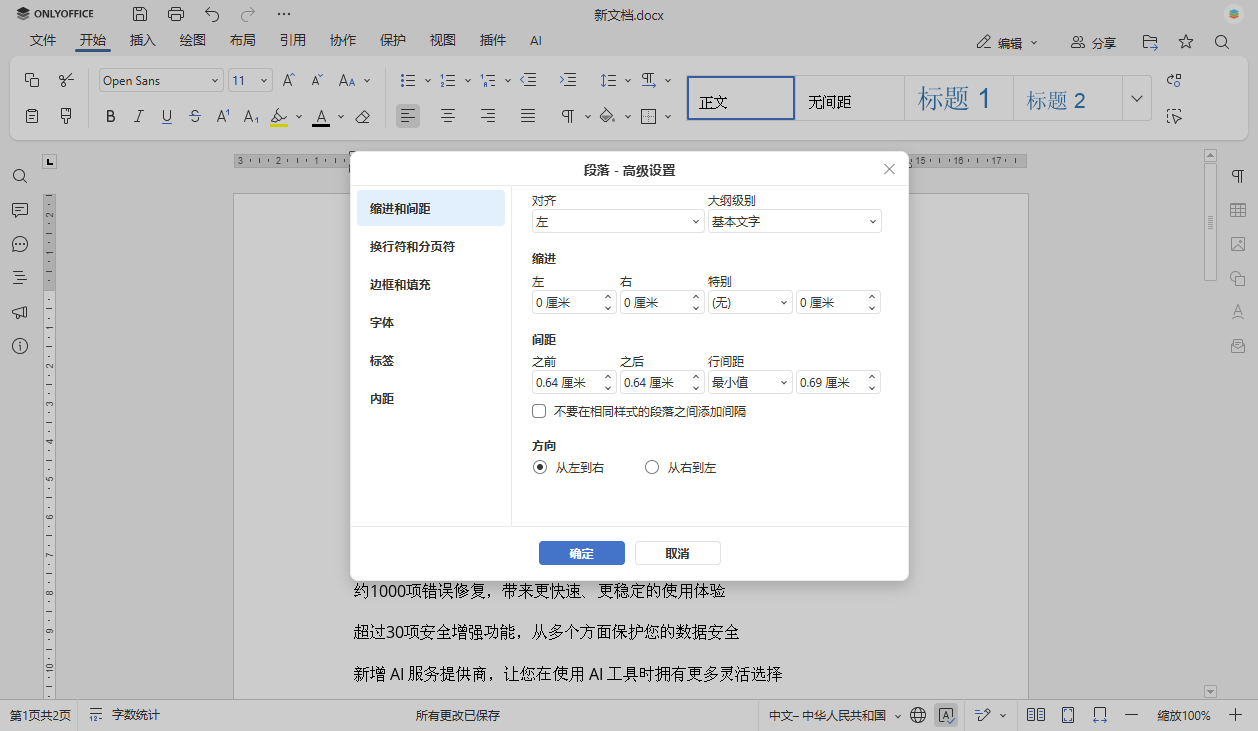Open the 大纲级别 dropdown
1258x731 pixels.
coord(794,221)
